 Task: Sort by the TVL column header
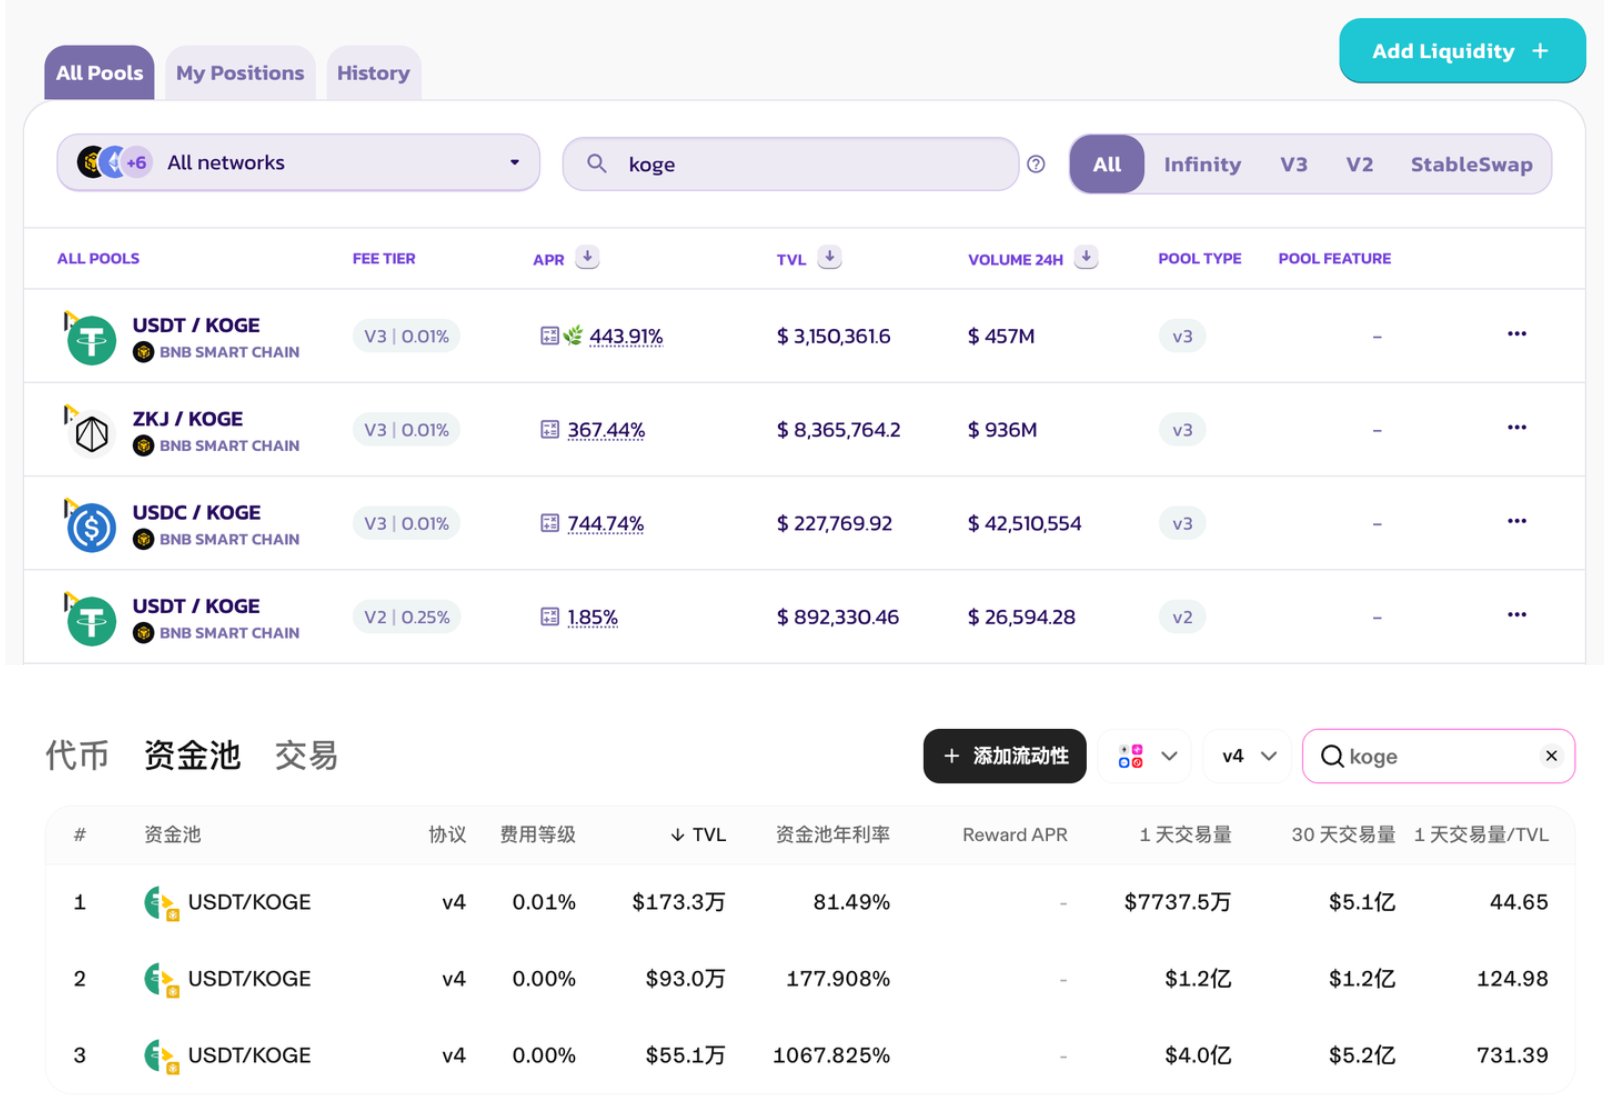(x=698, y=834)
